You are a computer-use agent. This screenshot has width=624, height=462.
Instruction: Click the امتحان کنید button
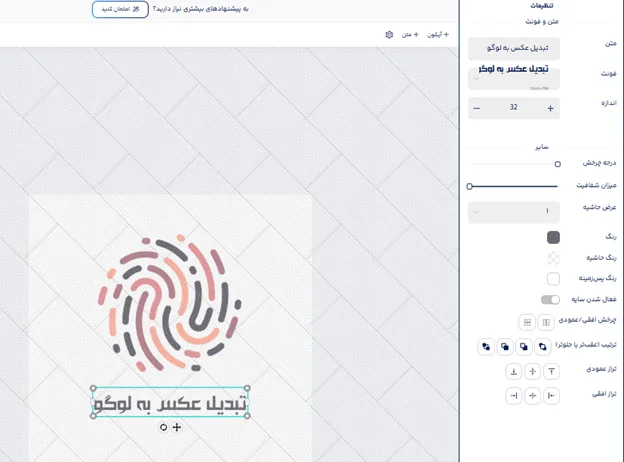(120, 9)
